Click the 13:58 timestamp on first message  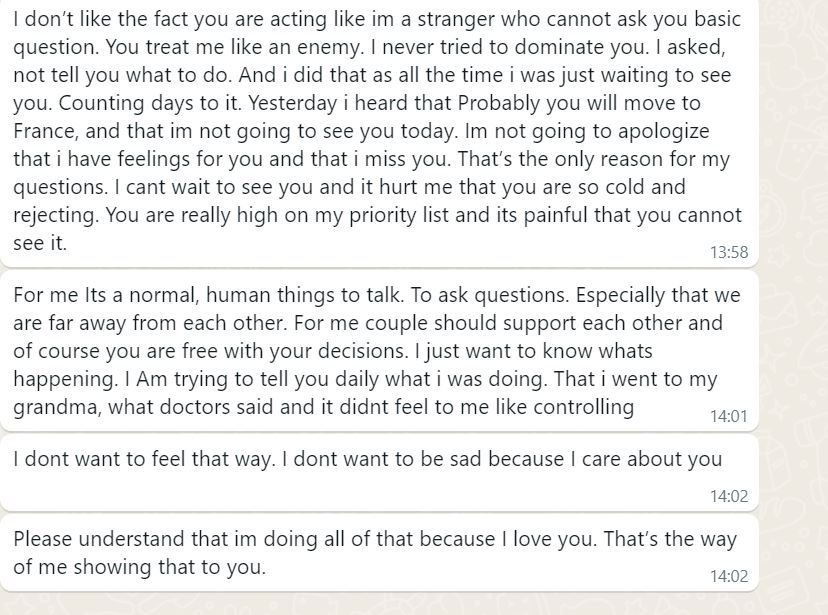(729, 252)
